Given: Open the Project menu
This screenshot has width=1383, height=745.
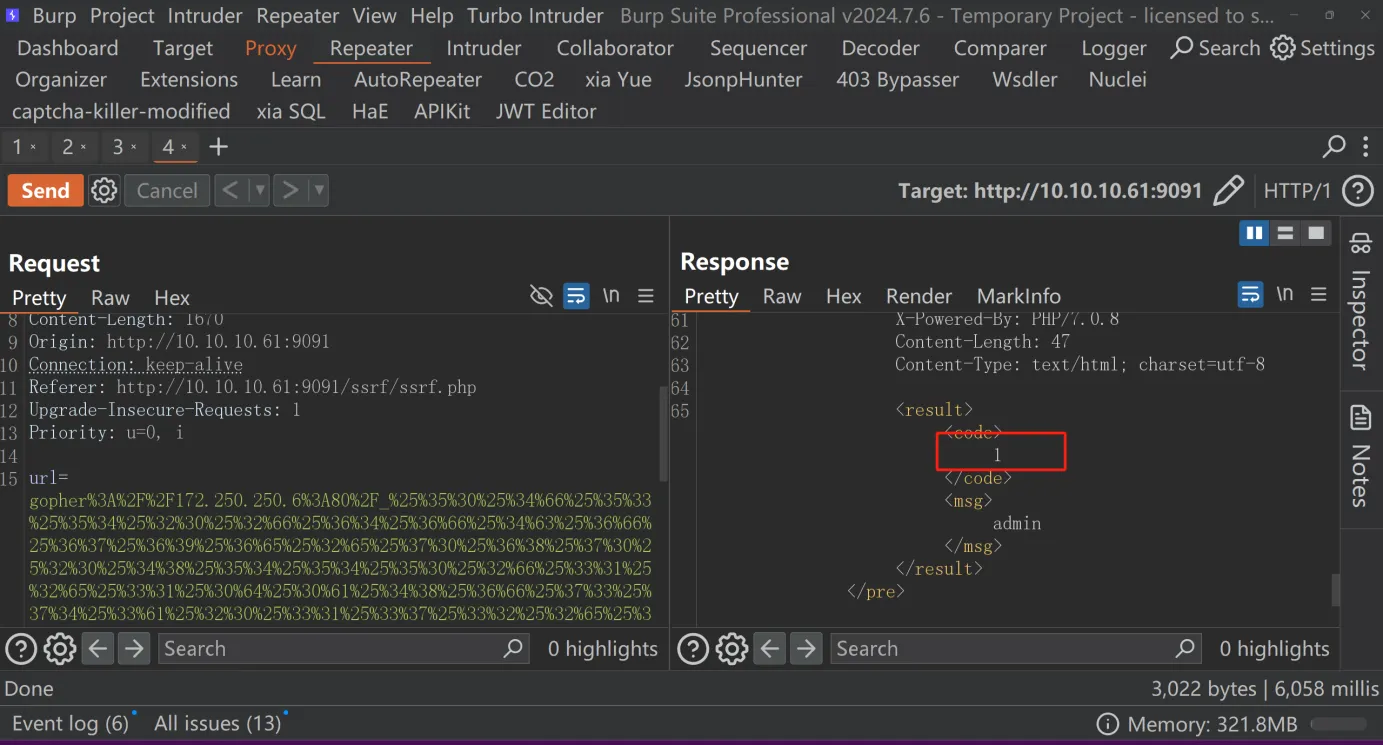Looking at the screenshot, I should click(x=122, y=16).
